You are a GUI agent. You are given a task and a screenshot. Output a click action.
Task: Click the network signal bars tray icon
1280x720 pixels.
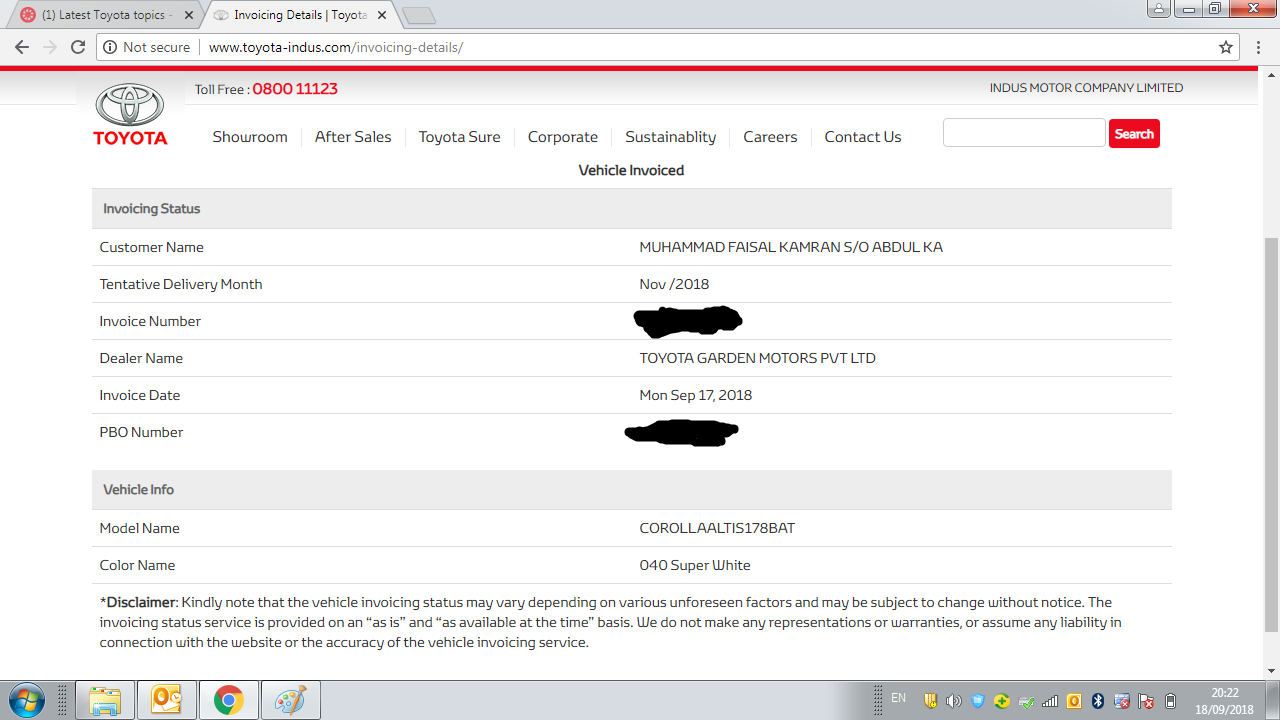pos(1050,701)
